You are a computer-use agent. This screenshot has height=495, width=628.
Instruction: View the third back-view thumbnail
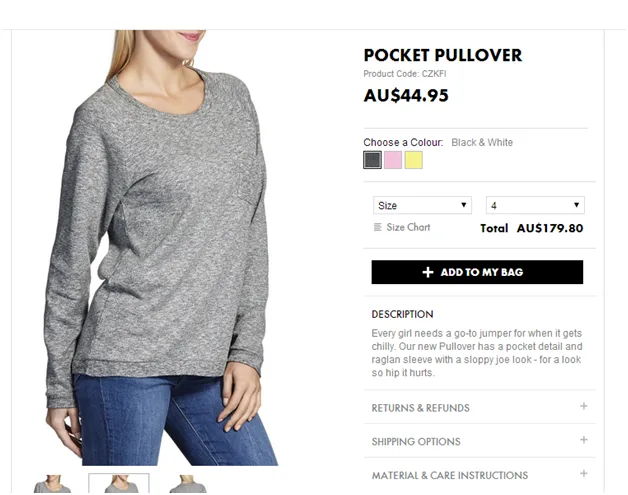tap(188, 484)
